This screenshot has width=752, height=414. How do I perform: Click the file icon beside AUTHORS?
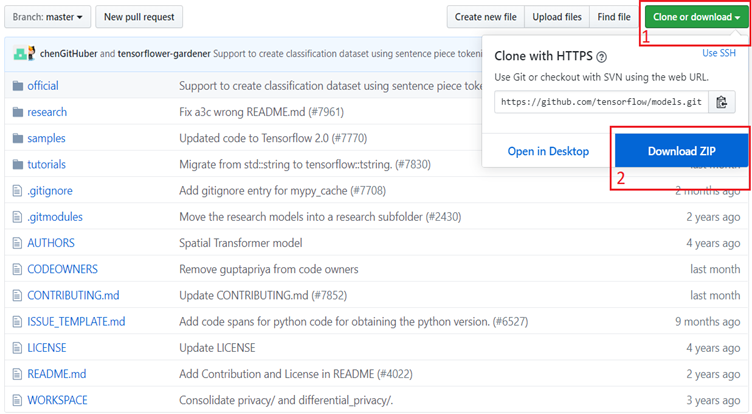(x=17, y=243)
